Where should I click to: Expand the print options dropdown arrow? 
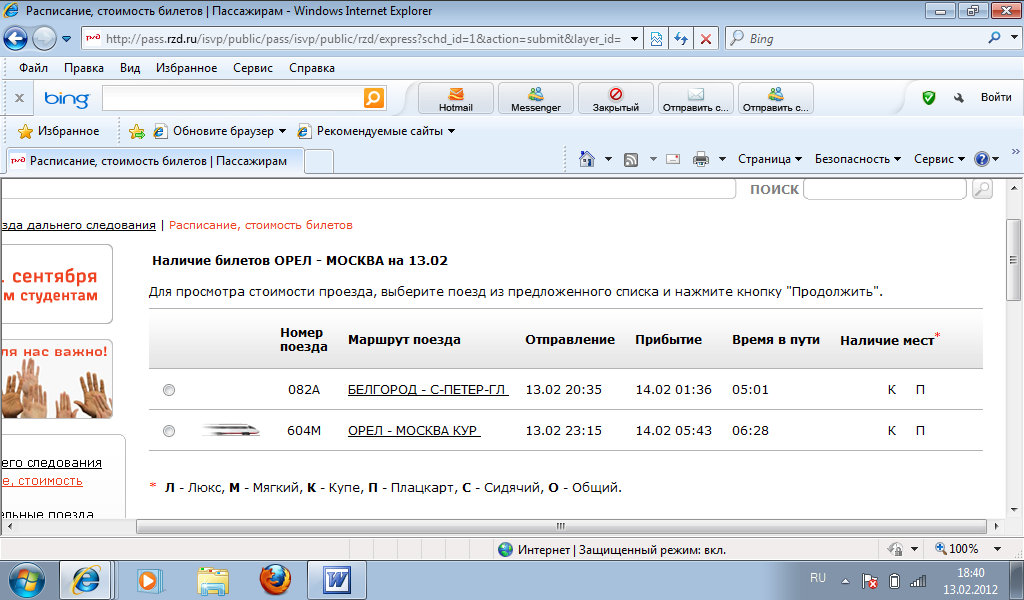[x=722, y=159]
